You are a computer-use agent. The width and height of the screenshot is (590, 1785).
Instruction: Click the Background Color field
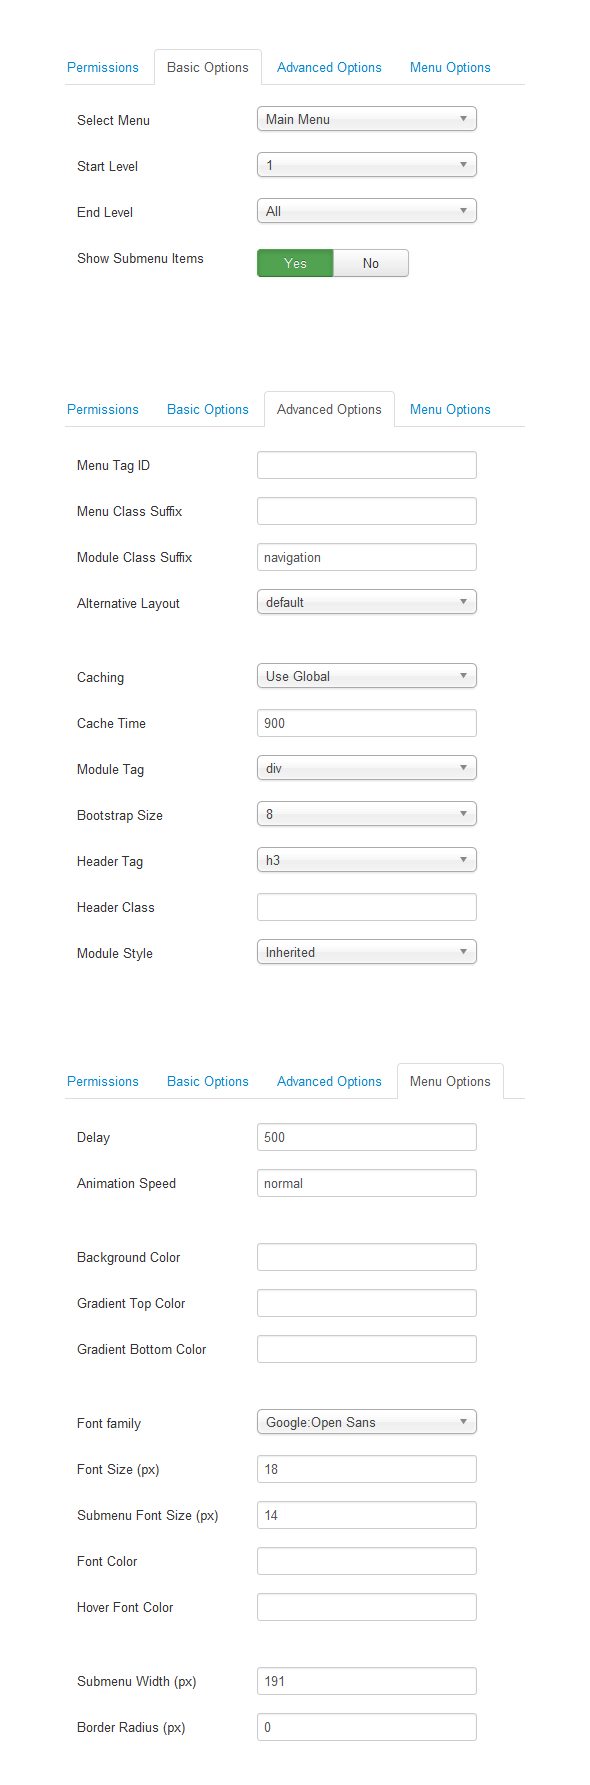[367, 1257]
